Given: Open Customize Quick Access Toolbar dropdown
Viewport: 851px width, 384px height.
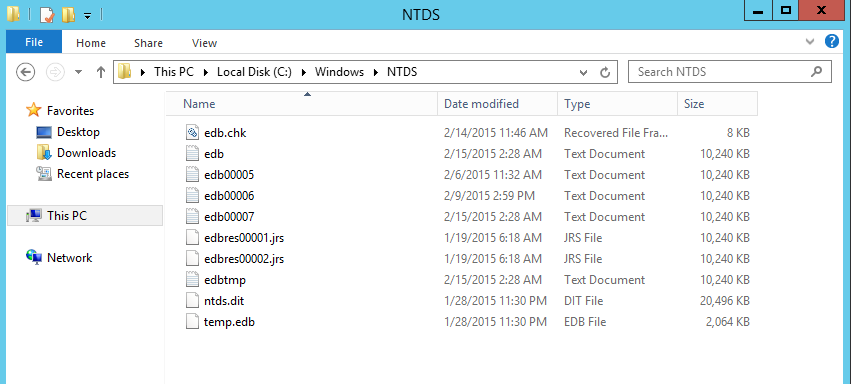Looking at the screenshot, I should coord(87,16).
